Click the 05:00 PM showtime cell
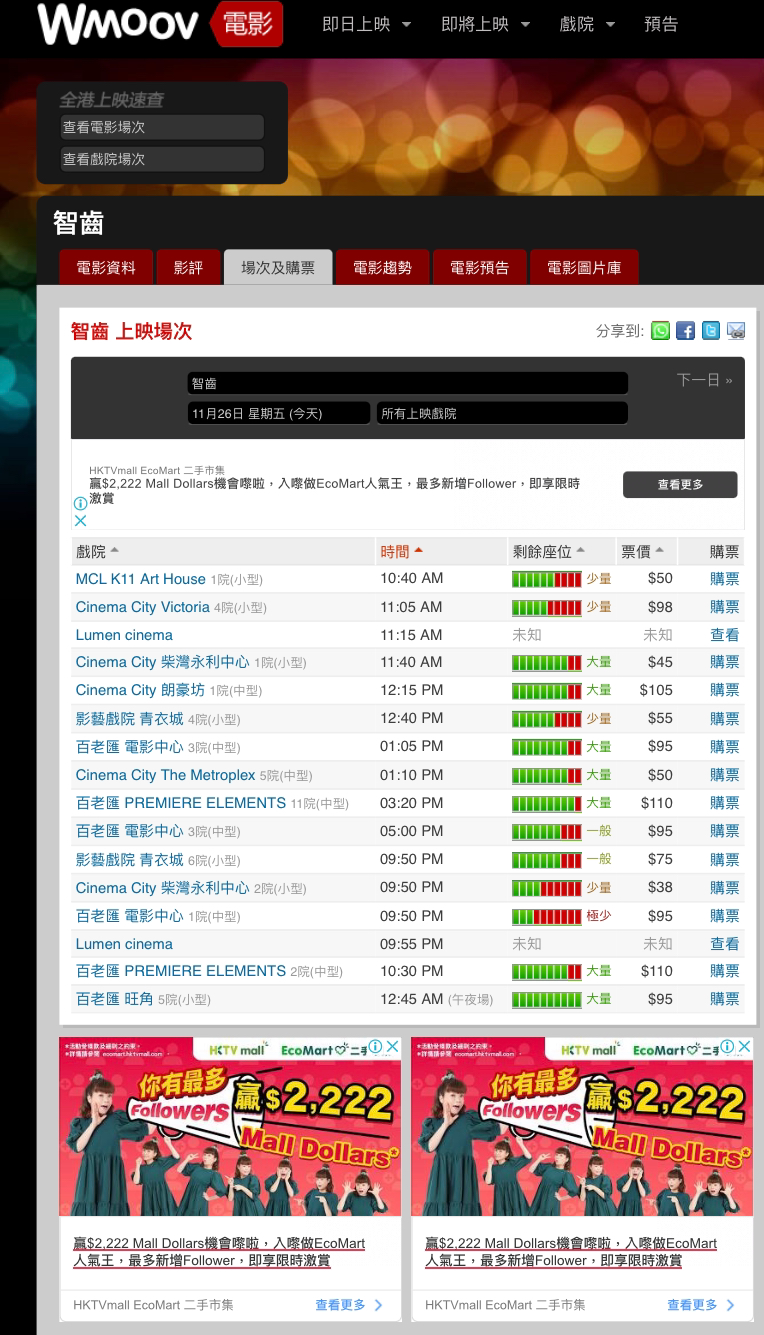 (x=411, y=831)
